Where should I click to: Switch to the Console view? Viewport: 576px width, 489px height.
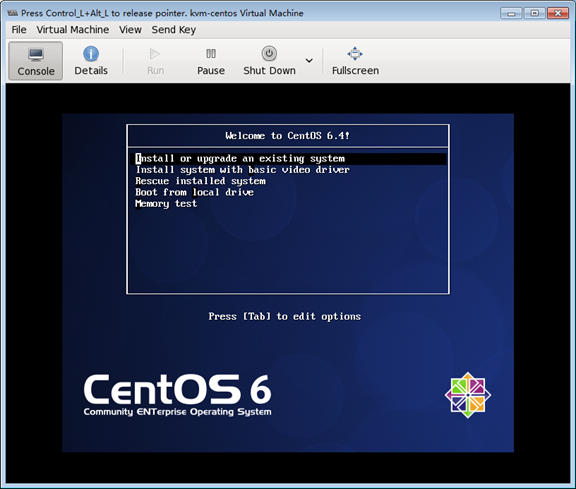click(36, 61)
